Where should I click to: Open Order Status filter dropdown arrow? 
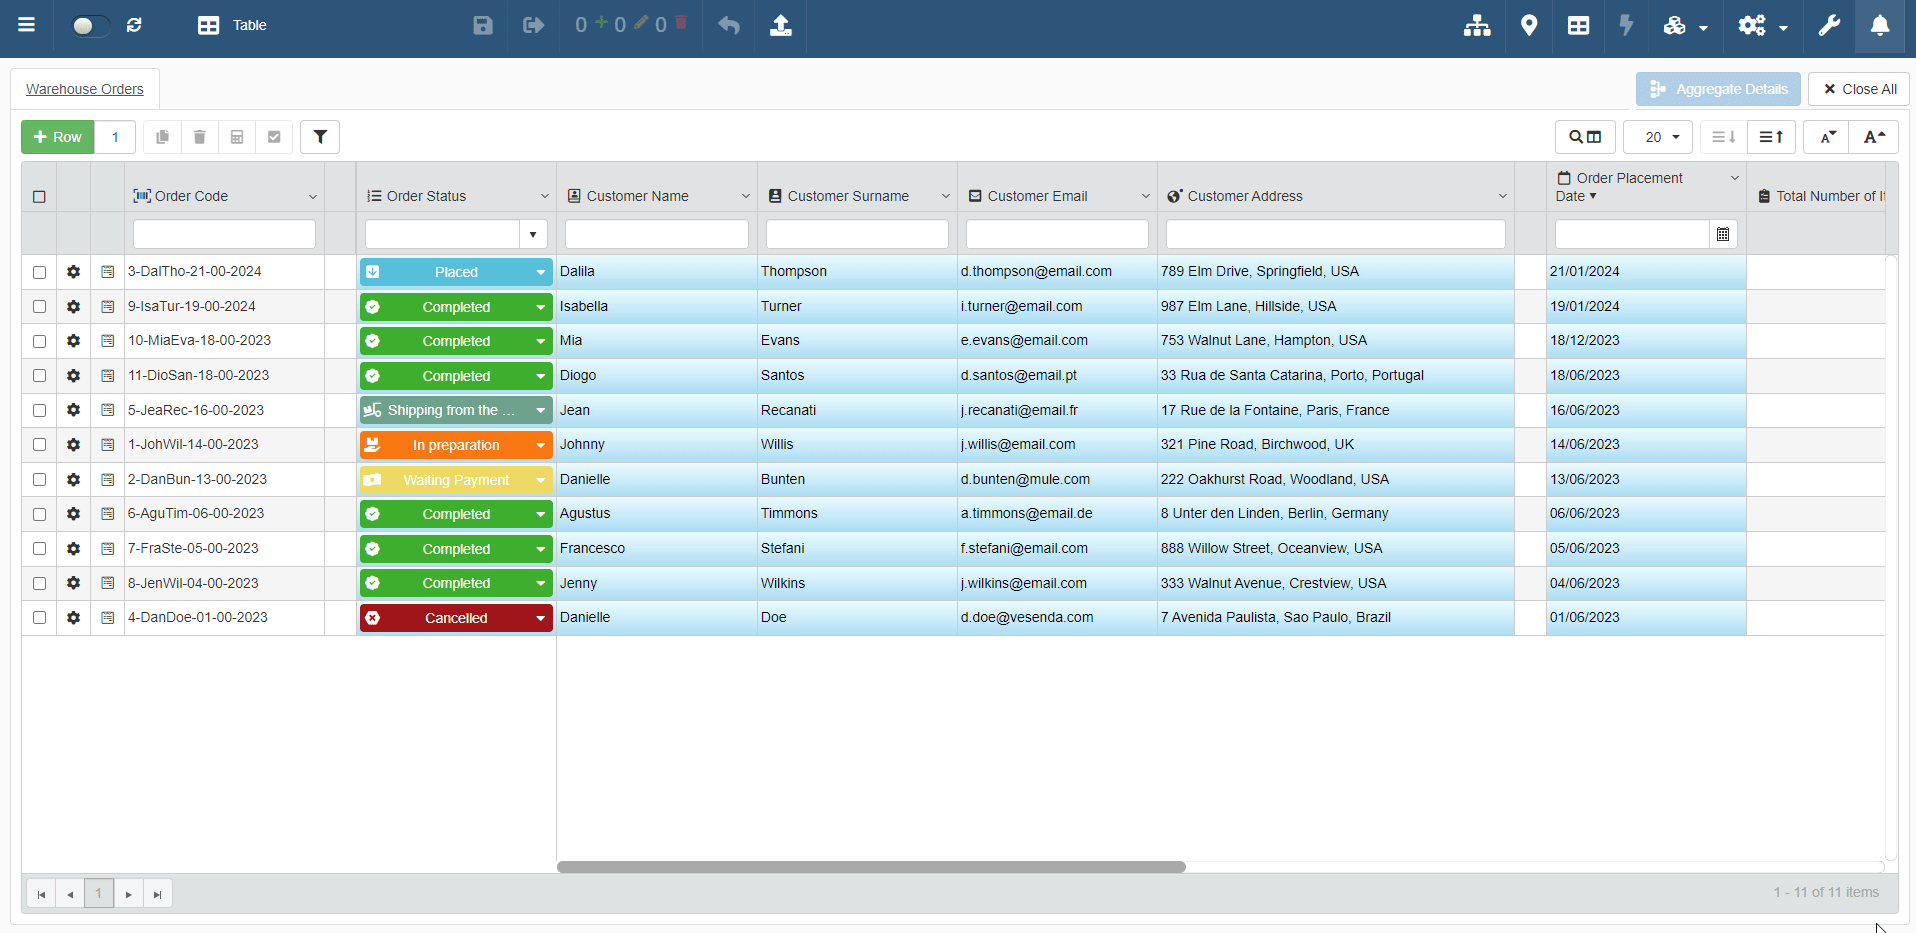click(533, 235)
